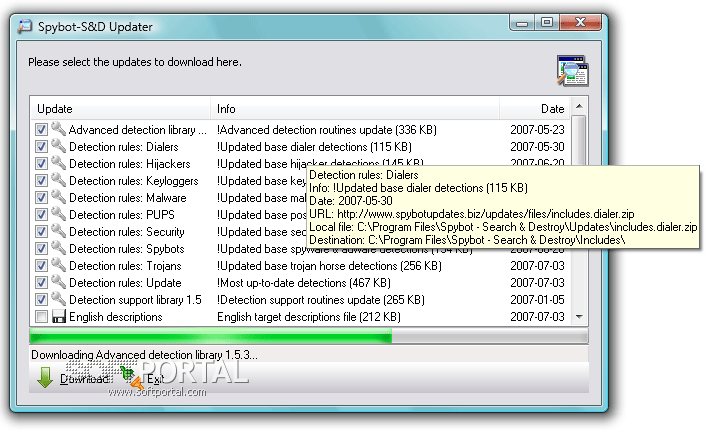Uncheck Detection rules: Trojans checkbox
The width and height of the screenshot is (716, 432).
click(41, 265)
